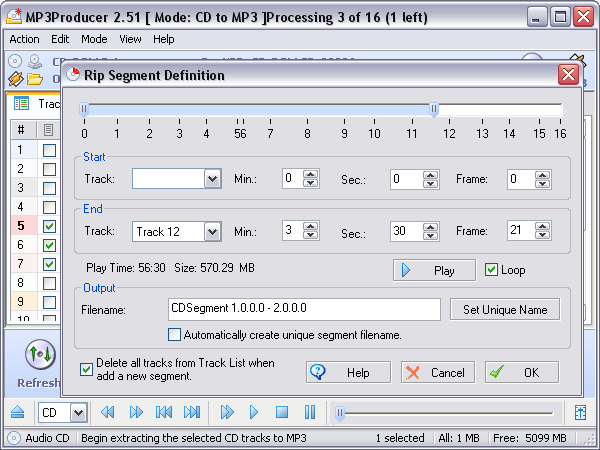600x450 pixels.
Task: Uncheck Delete all tracks from Track List
Action: (x=86, y=370)
